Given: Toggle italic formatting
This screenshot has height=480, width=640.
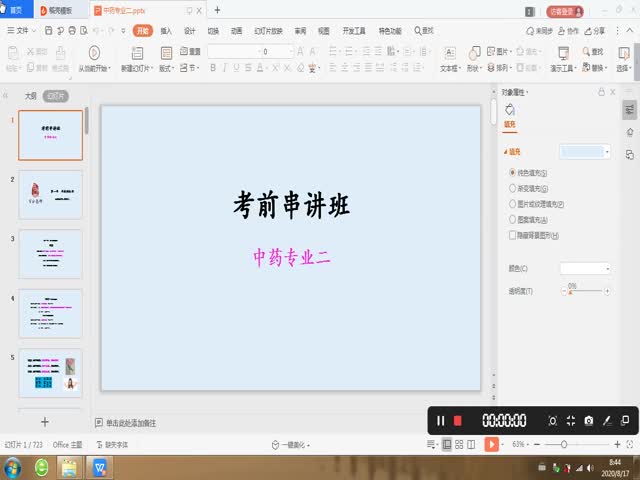Looking at the screenshot, I should tap(224, 68).
